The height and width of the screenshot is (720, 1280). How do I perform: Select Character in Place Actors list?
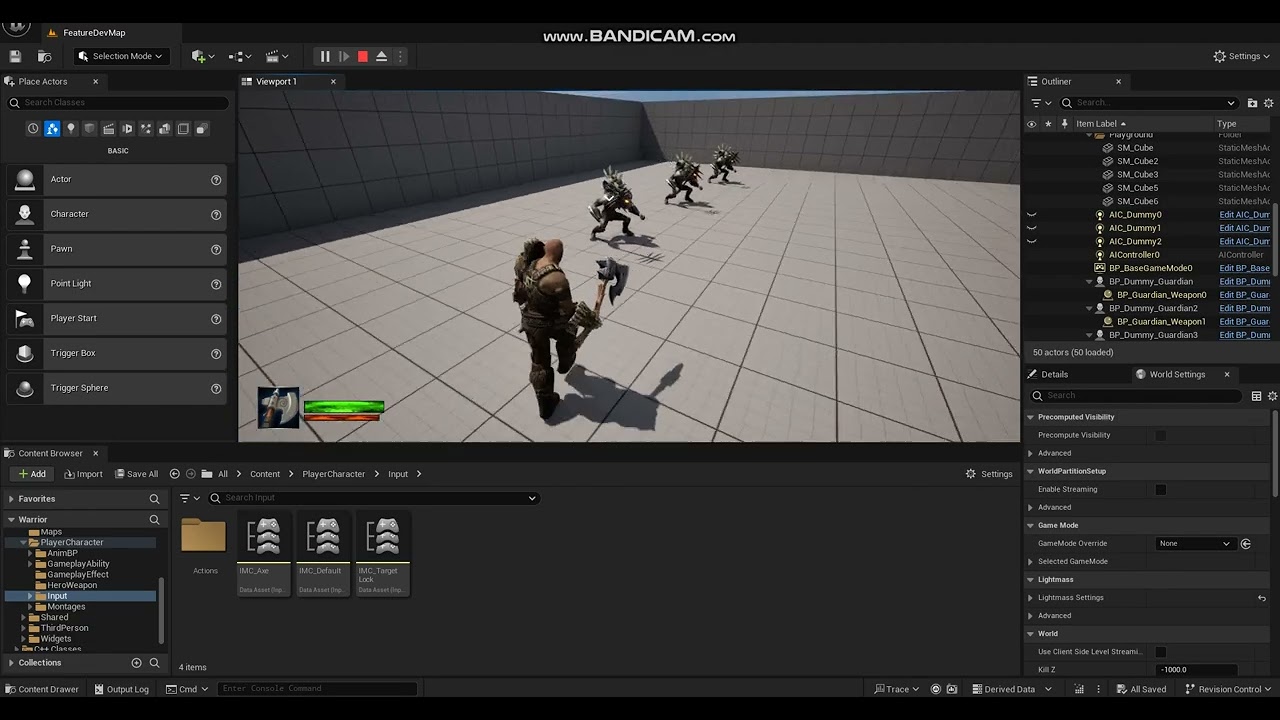(x=117, y=214)
